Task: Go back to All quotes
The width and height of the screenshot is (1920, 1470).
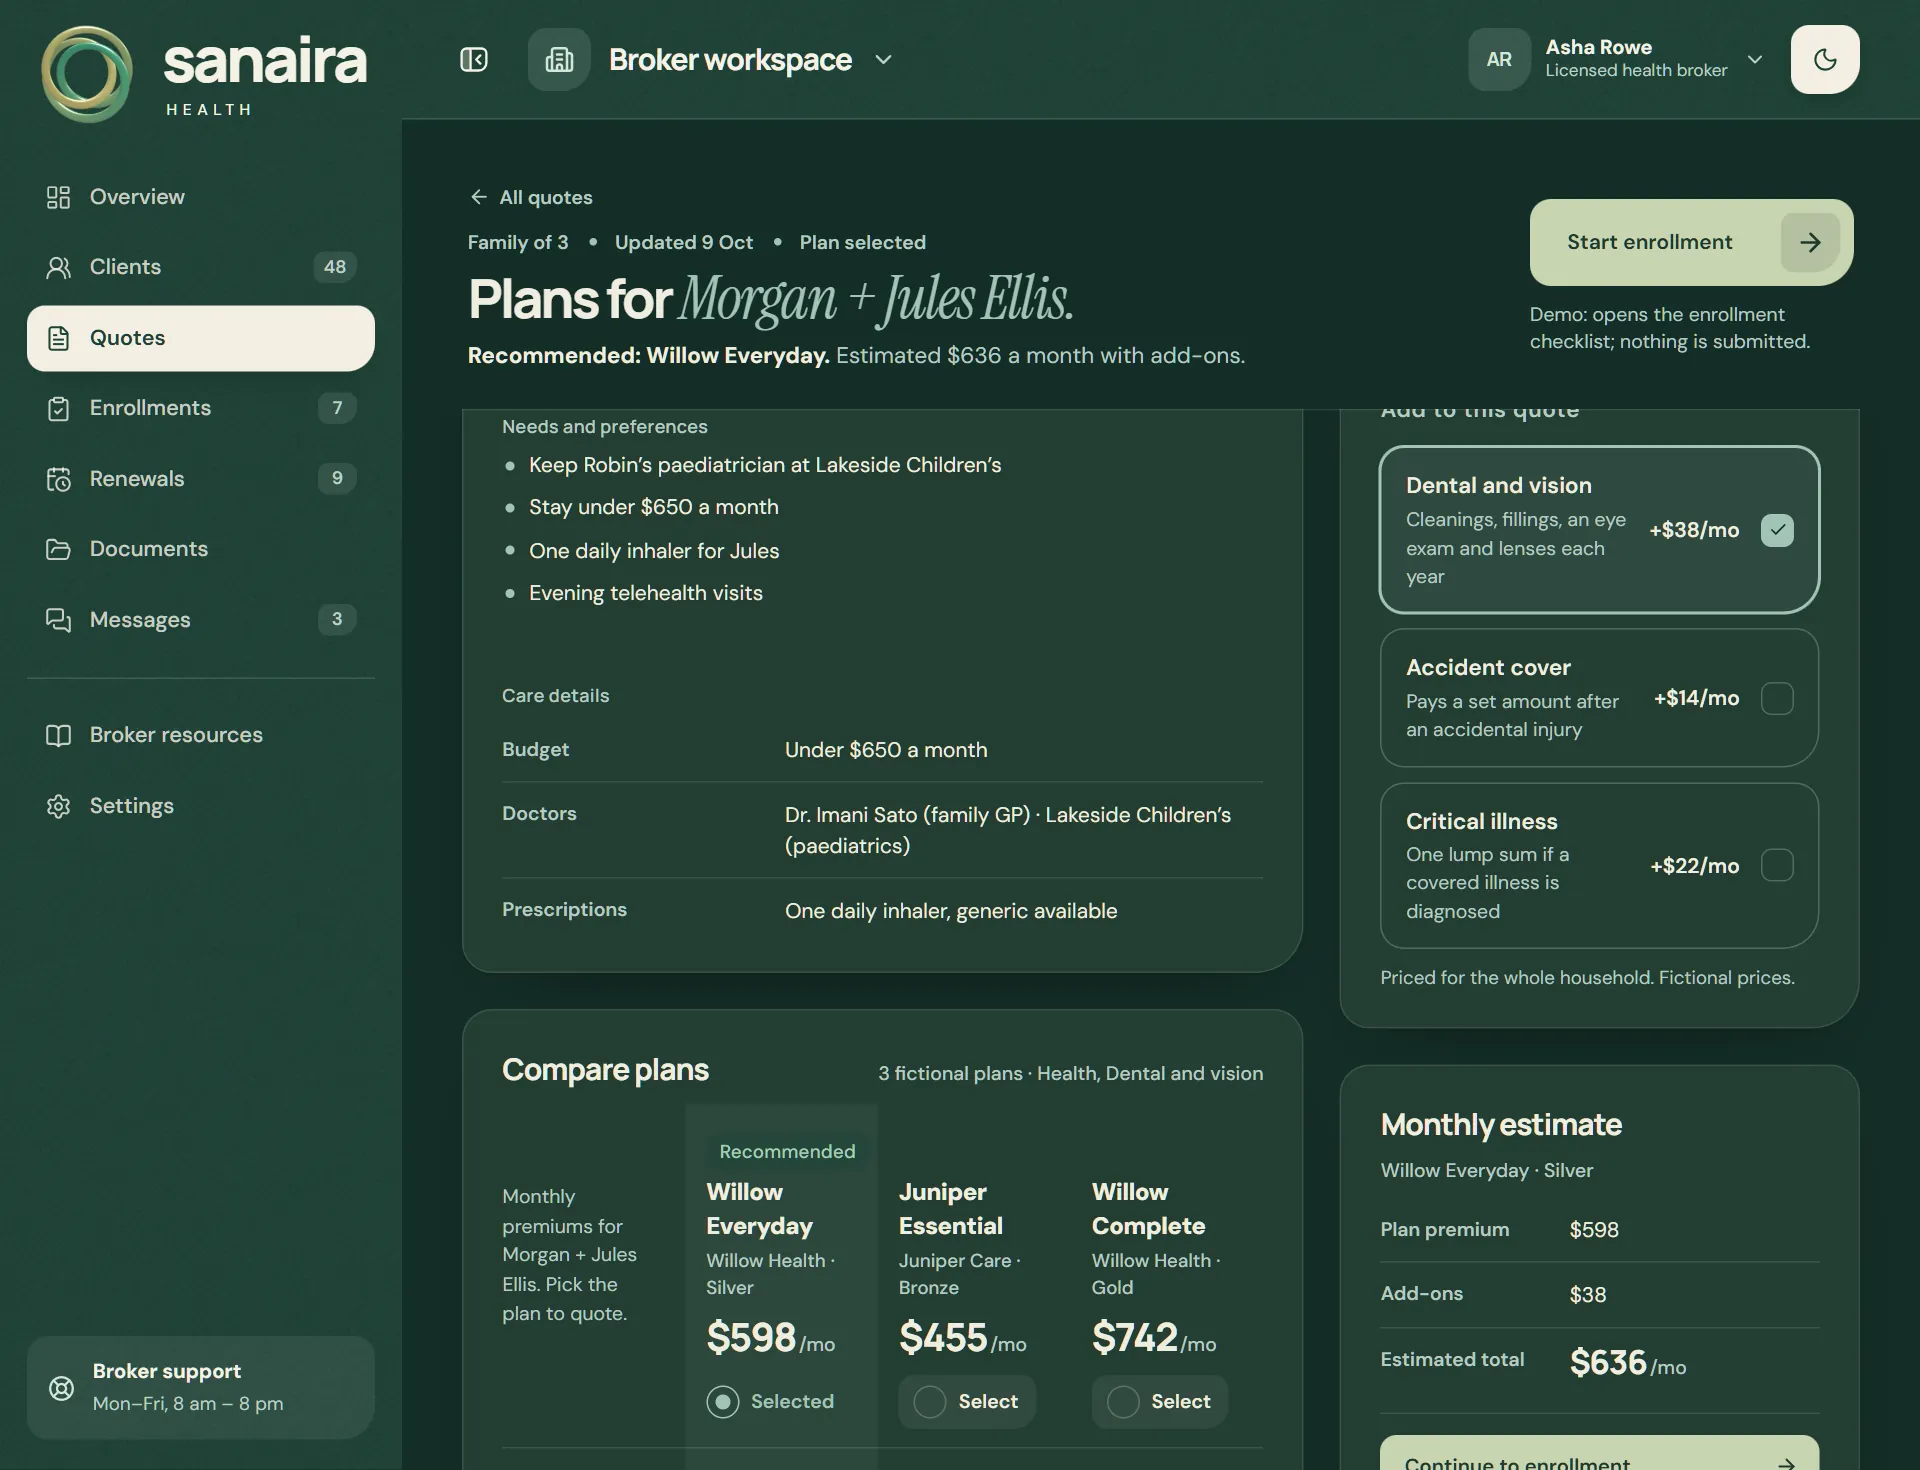Action: pyautogui.click(x=531, y=197)
